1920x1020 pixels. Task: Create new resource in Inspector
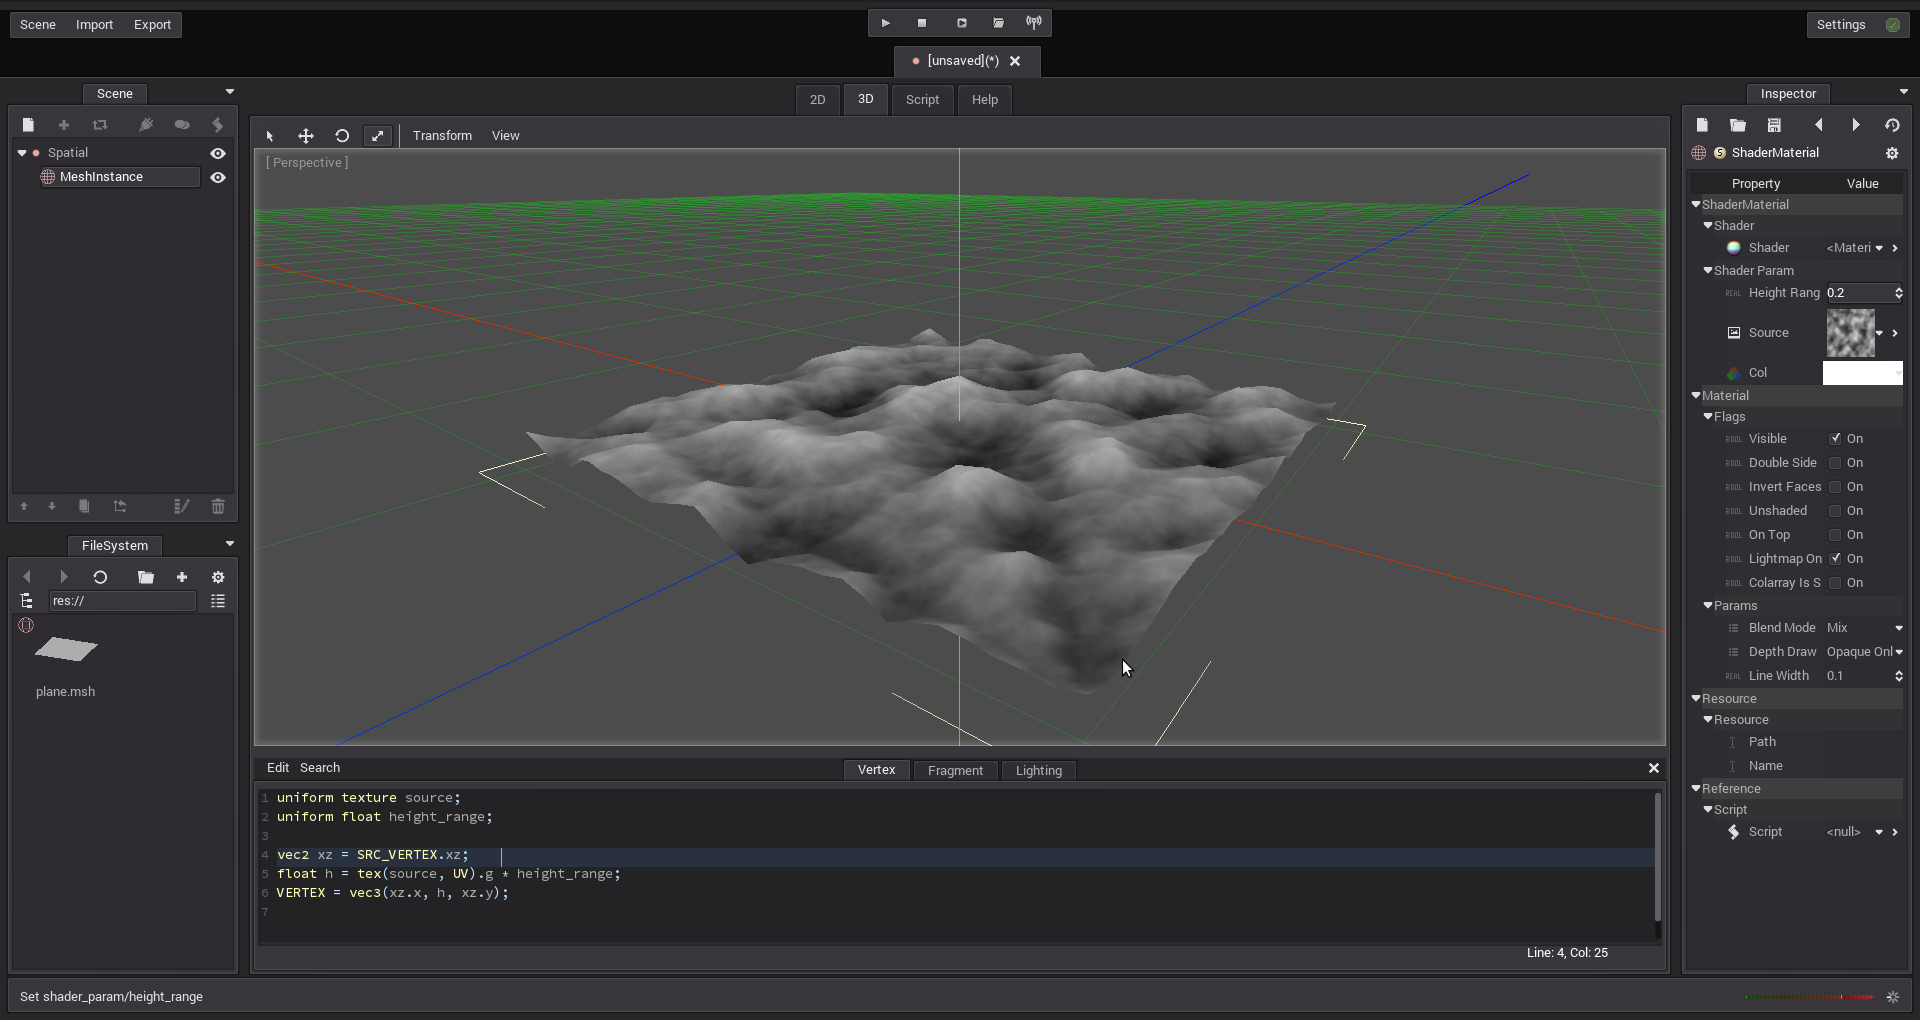[1702, 125]
